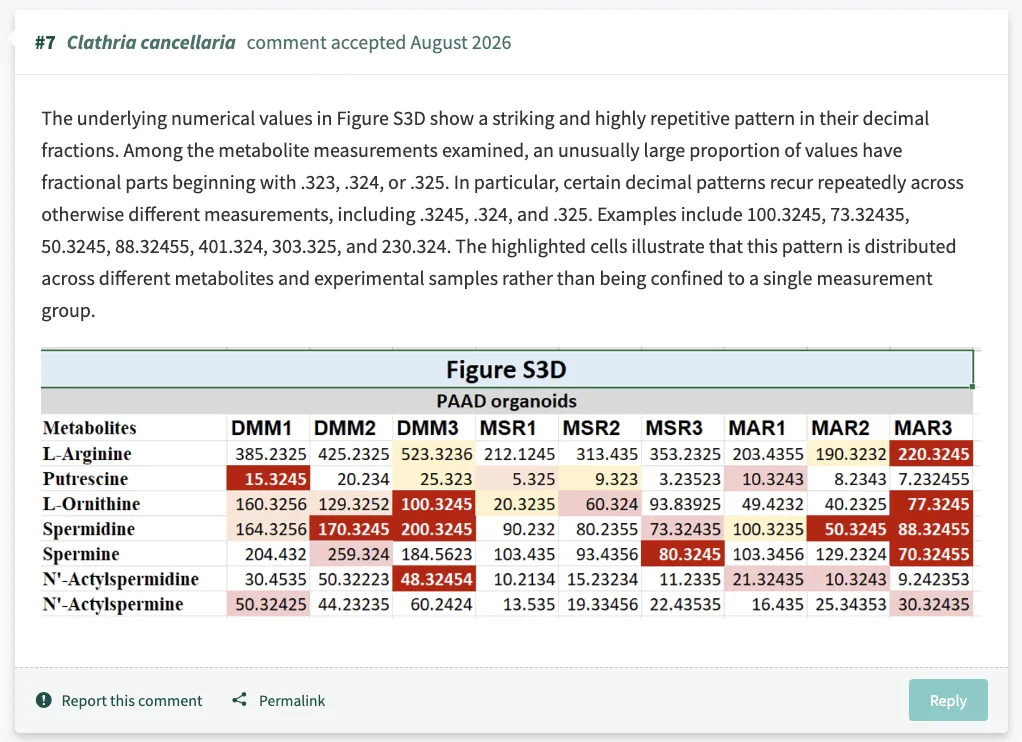Image resolution: width=1022 pixels, height=742 pixels.
Task: Click the 70.32455 Spermine MAR3 cell
Action: tap(931, 554)
